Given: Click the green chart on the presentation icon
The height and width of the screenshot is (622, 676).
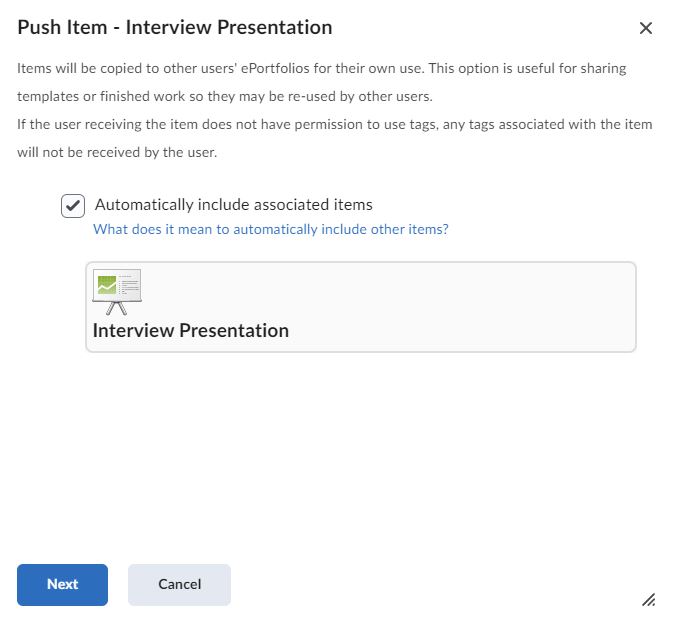Looking at the screenshot, I should (106, 285).
